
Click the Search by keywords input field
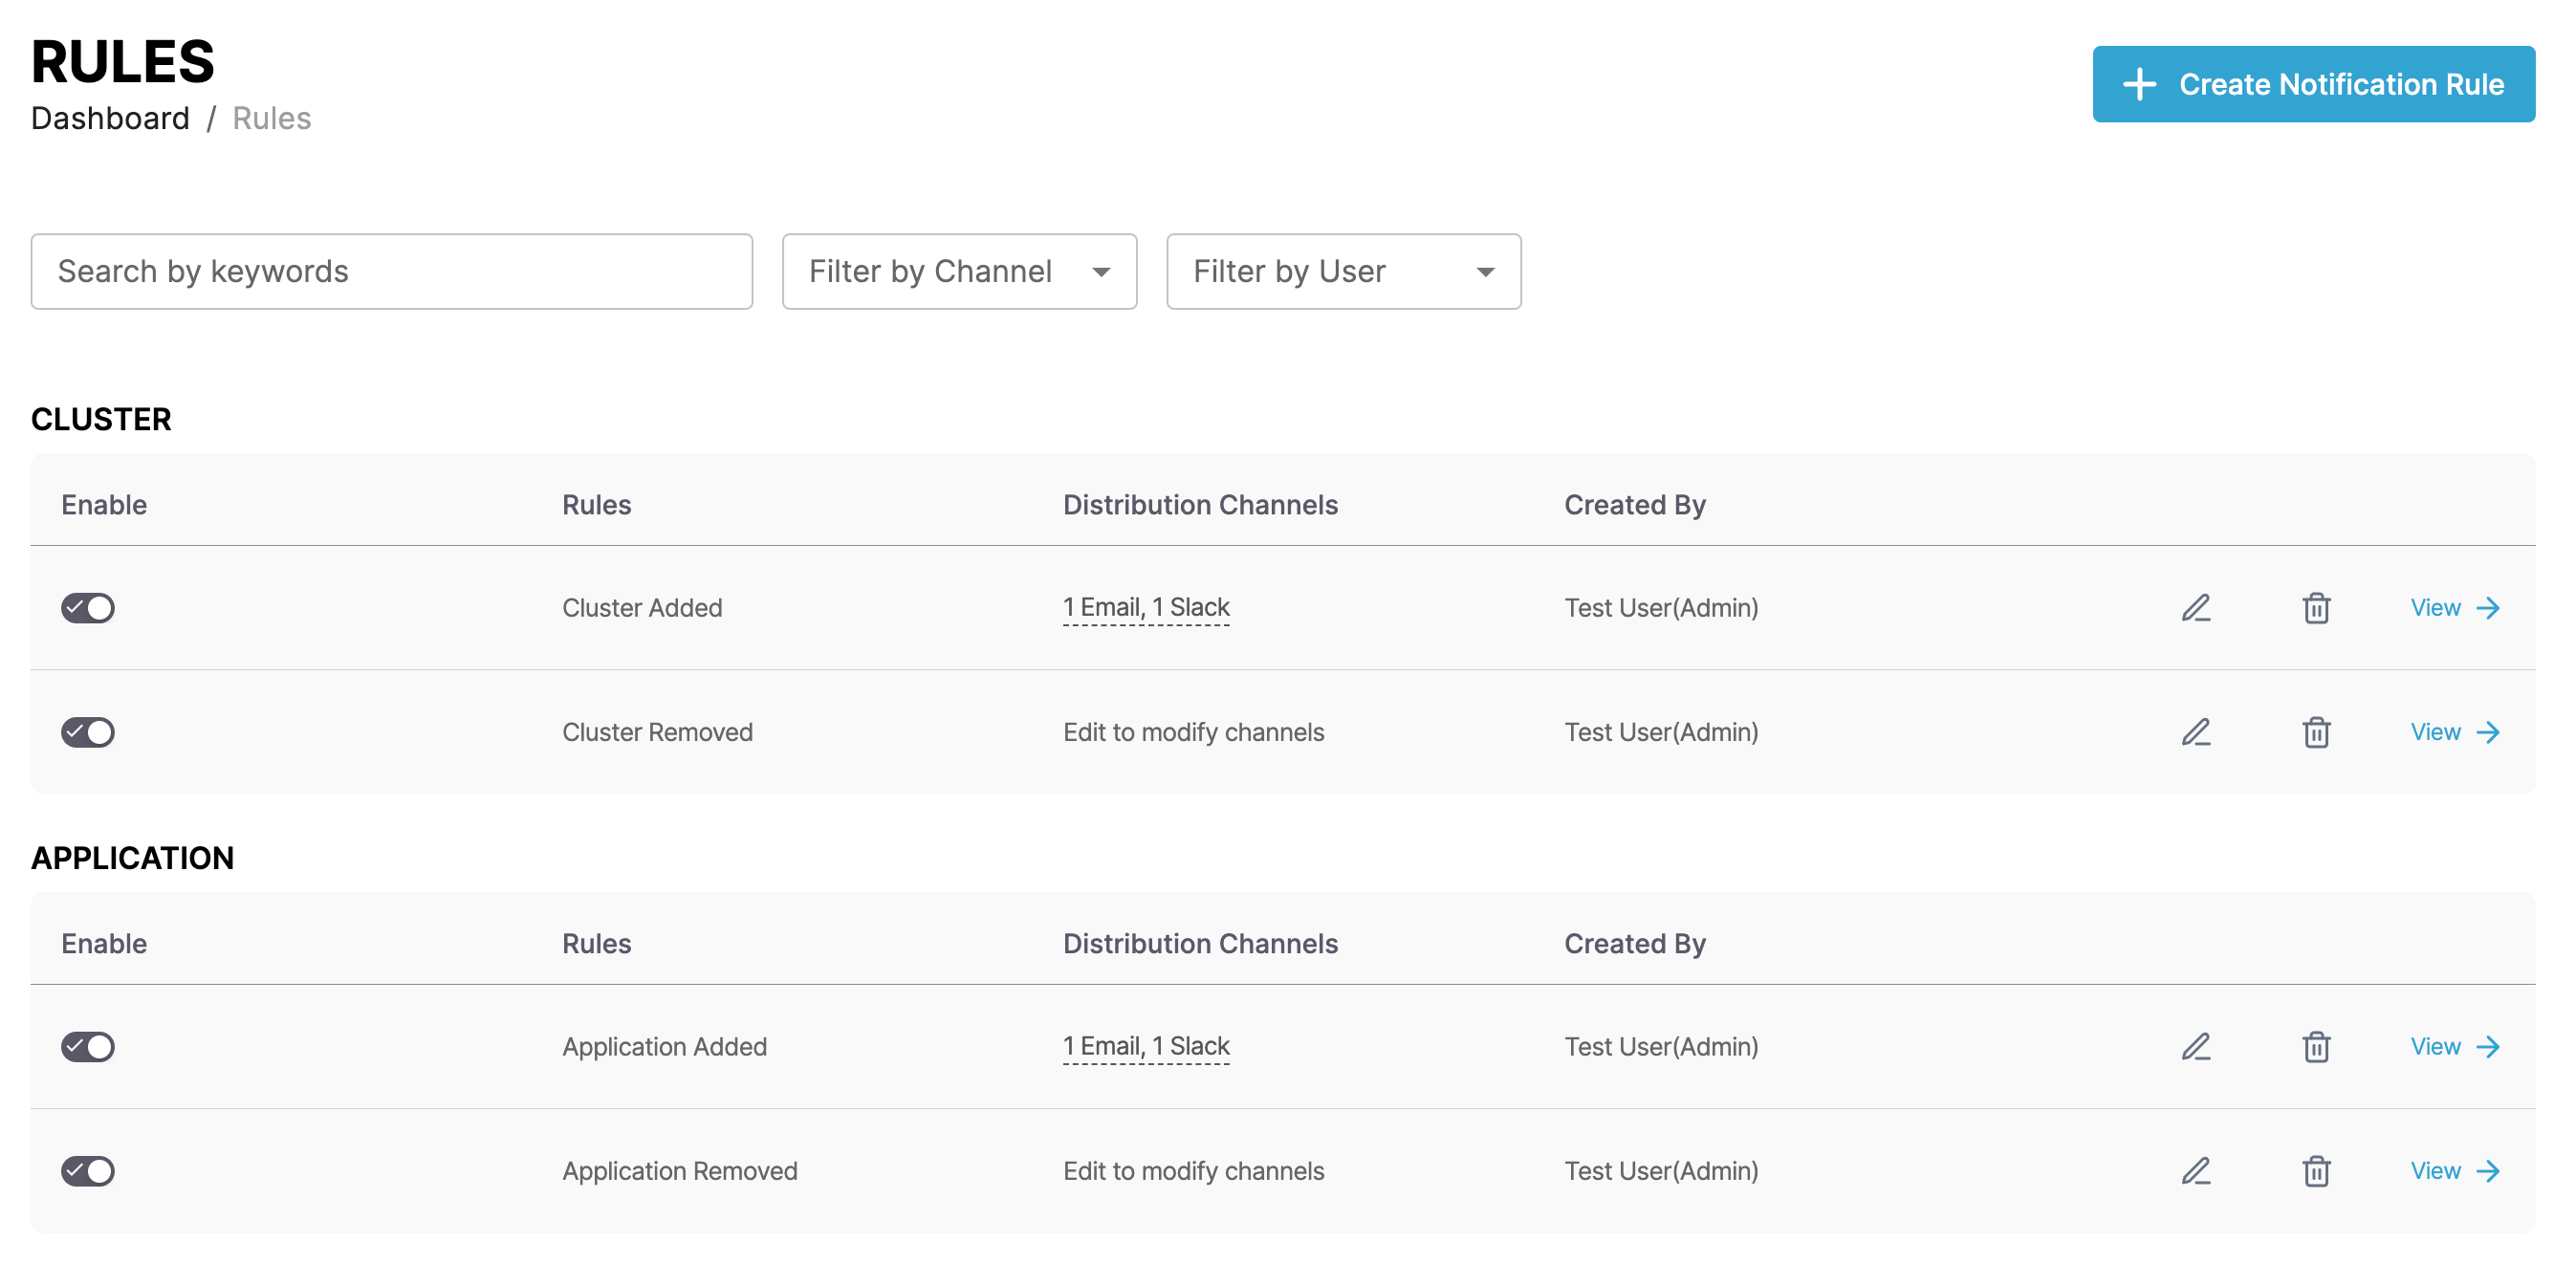coord(393,270)
